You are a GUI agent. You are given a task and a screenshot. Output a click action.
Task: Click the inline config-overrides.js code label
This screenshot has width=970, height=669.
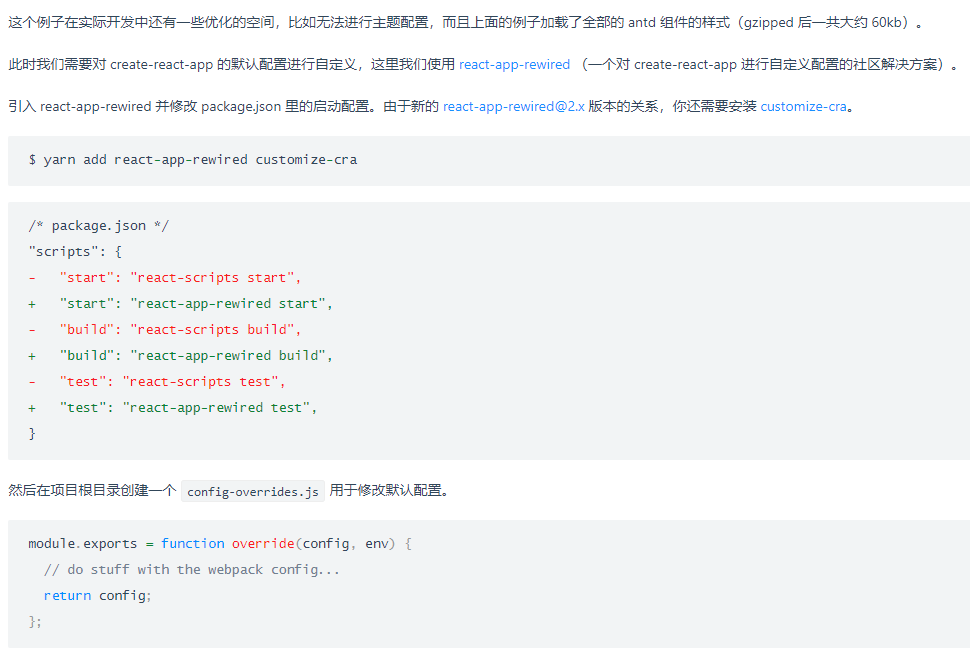coord(253,491)
